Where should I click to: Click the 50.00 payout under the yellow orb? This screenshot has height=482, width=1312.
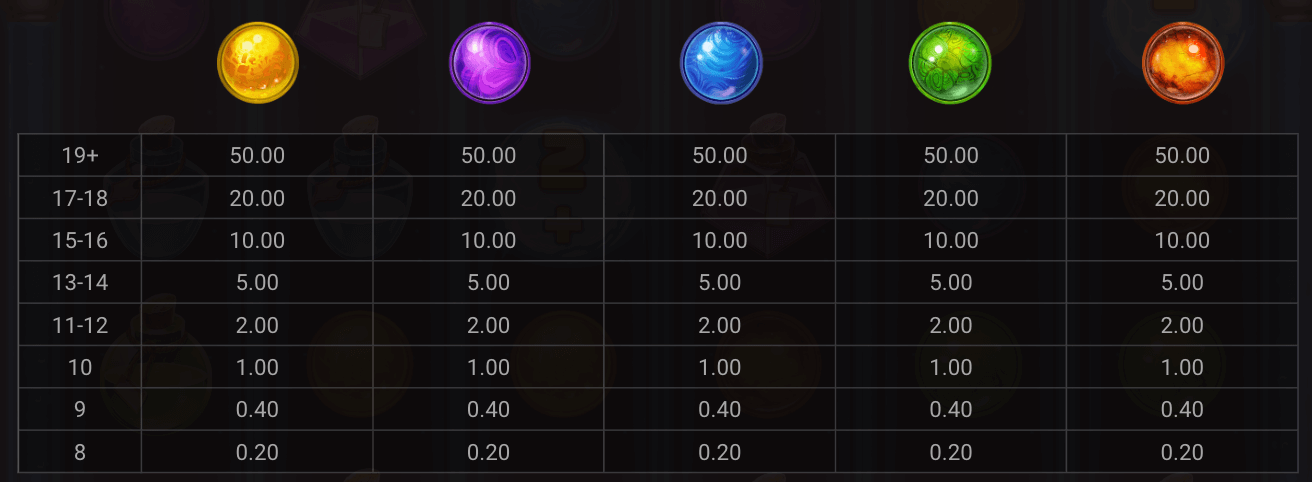[257, 156]
